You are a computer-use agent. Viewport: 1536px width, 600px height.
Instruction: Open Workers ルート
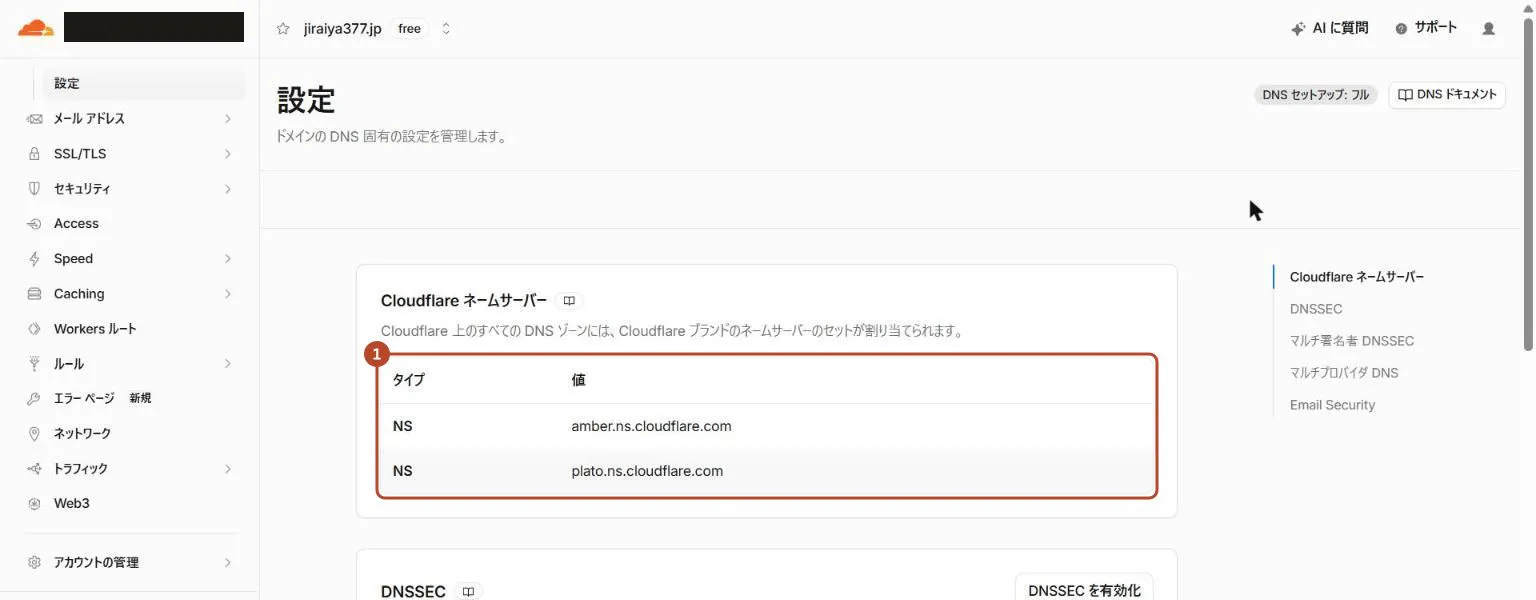tap(95, 329)
